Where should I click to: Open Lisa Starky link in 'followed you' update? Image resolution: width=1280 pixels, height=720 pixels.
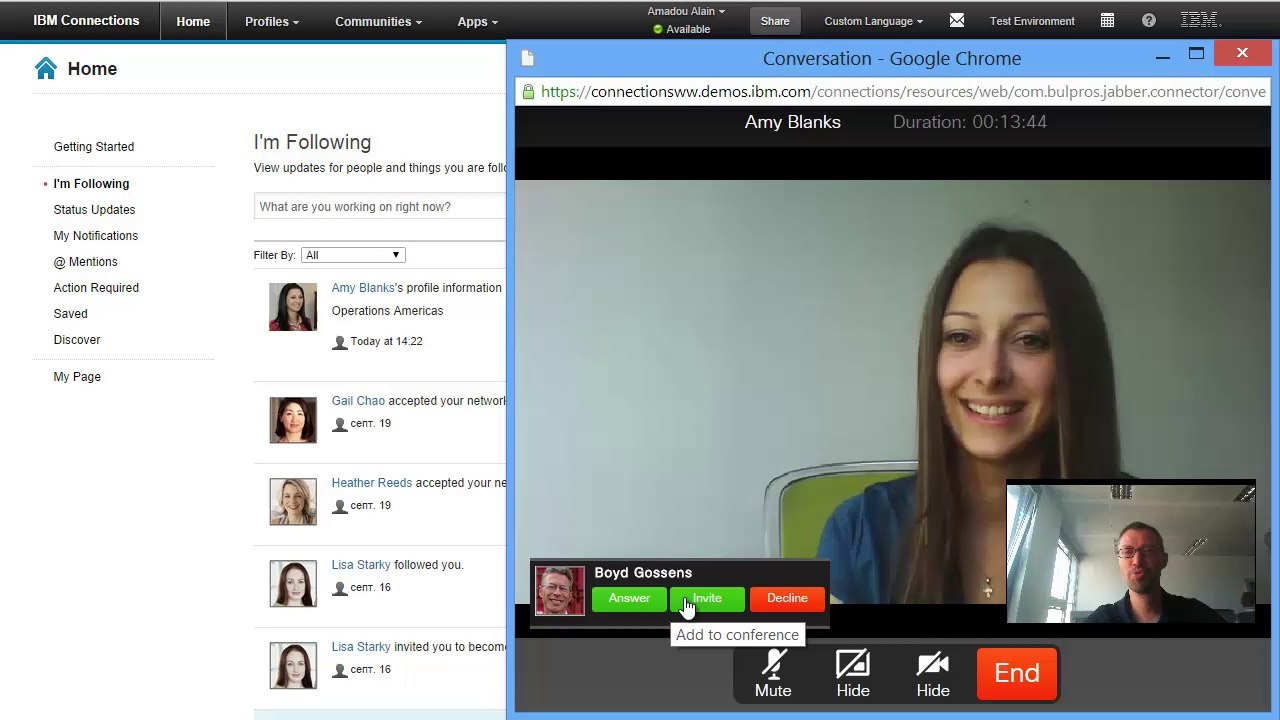coord(361,565)
